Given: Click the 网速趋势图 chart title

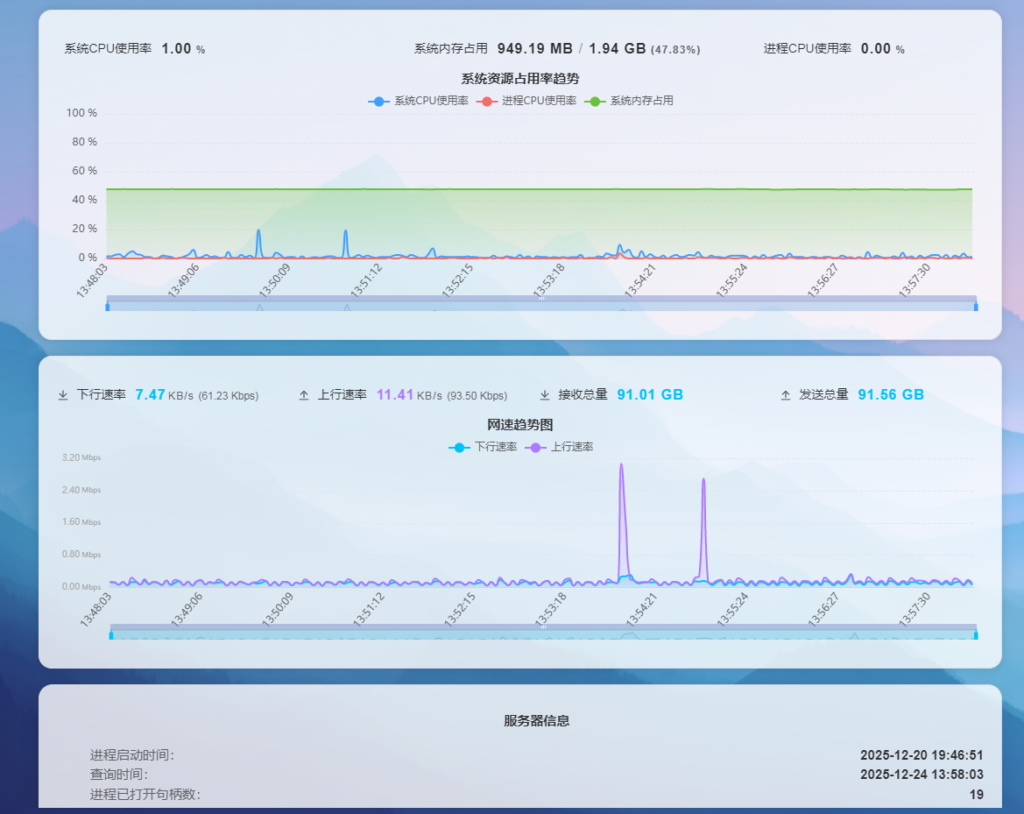Looking at the screenshot, I should [x=520, y=425].
